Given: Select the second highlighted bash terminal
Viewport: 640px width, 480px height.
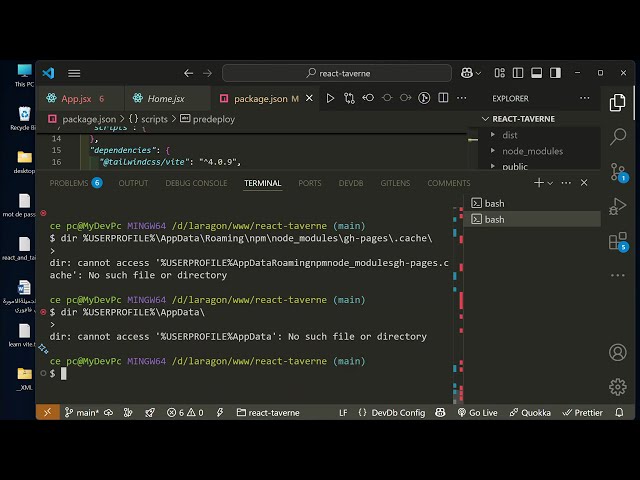Looking at the screenshot, I should click(x=532, y=219).
